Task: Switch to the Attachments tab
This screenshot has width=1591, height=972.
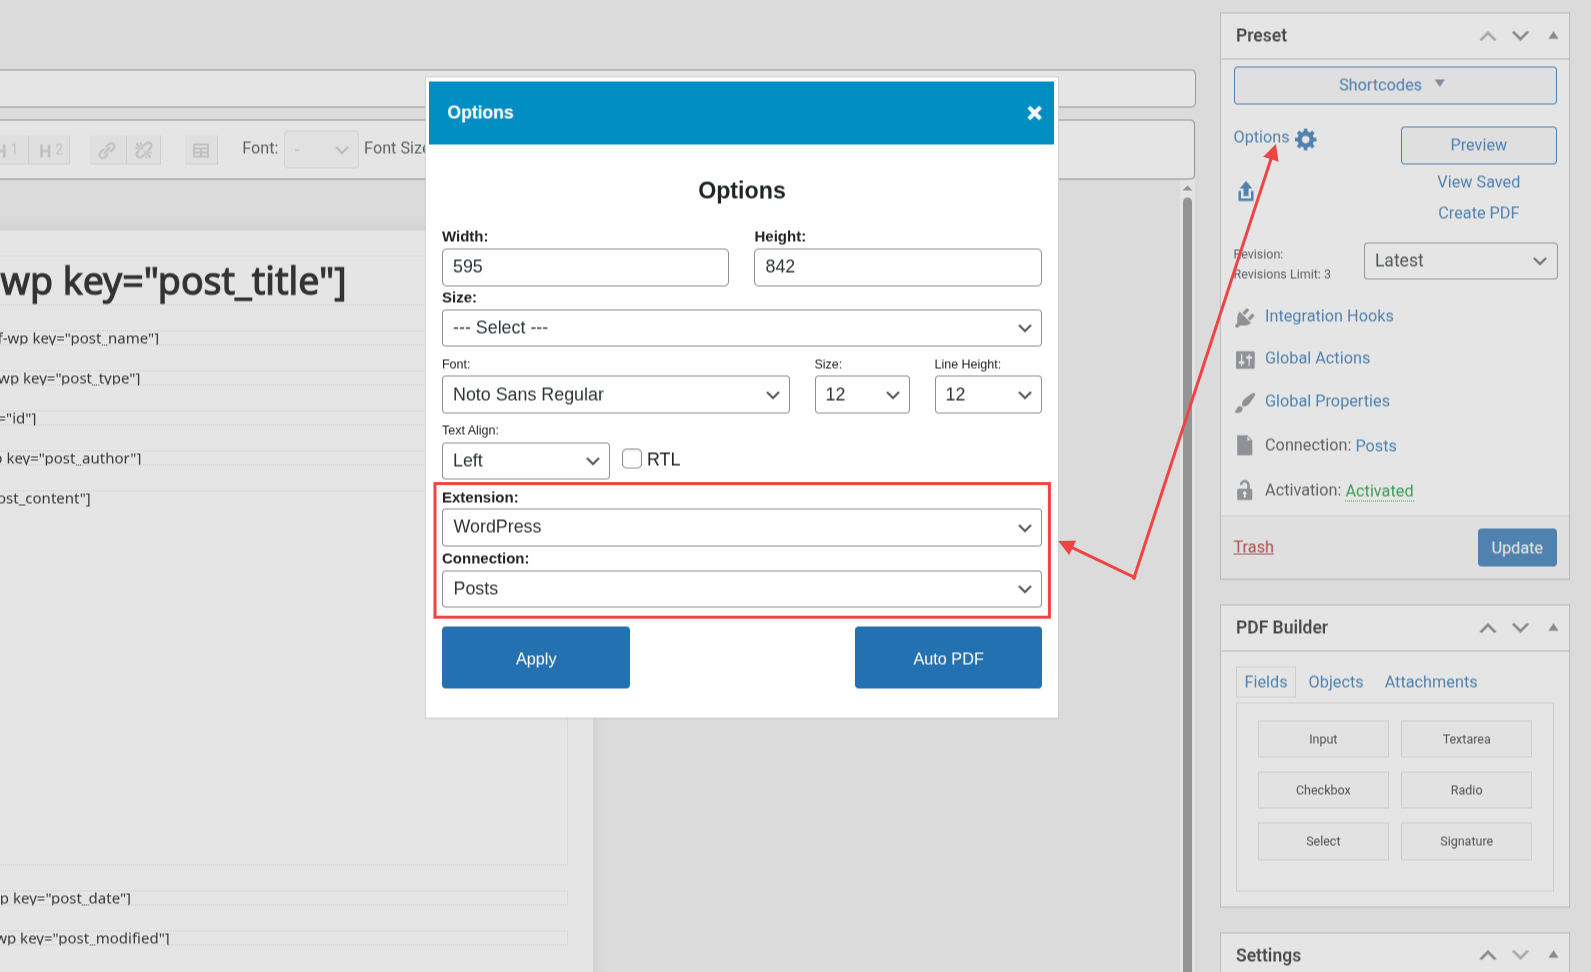Action: (x=1430, y=682)
